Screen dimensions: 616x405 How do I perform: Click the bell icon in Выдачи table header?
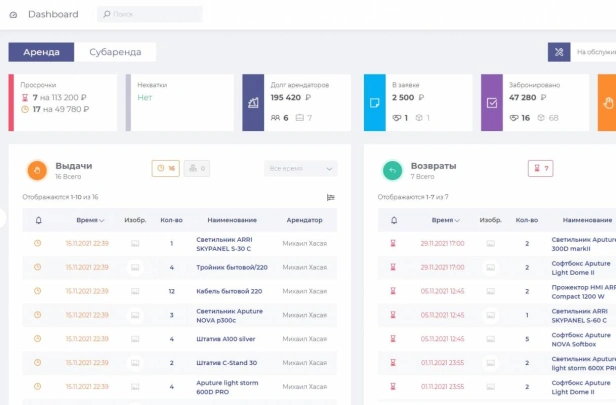pyautogui.click(x=38, y=220)
